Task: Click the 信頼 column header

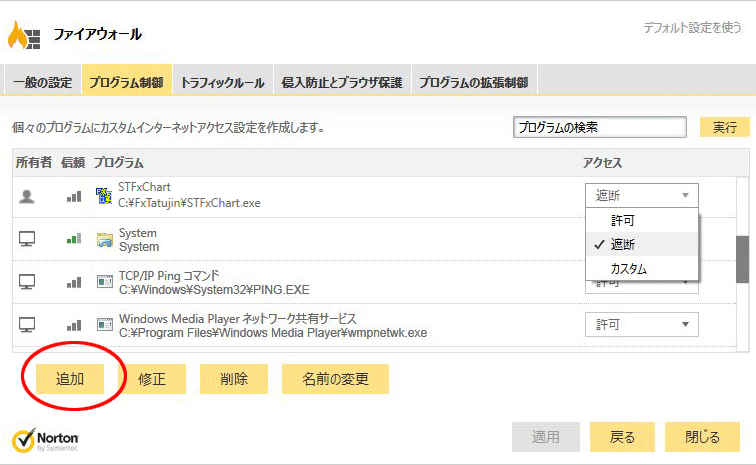Action: click(x=73, y=163)
